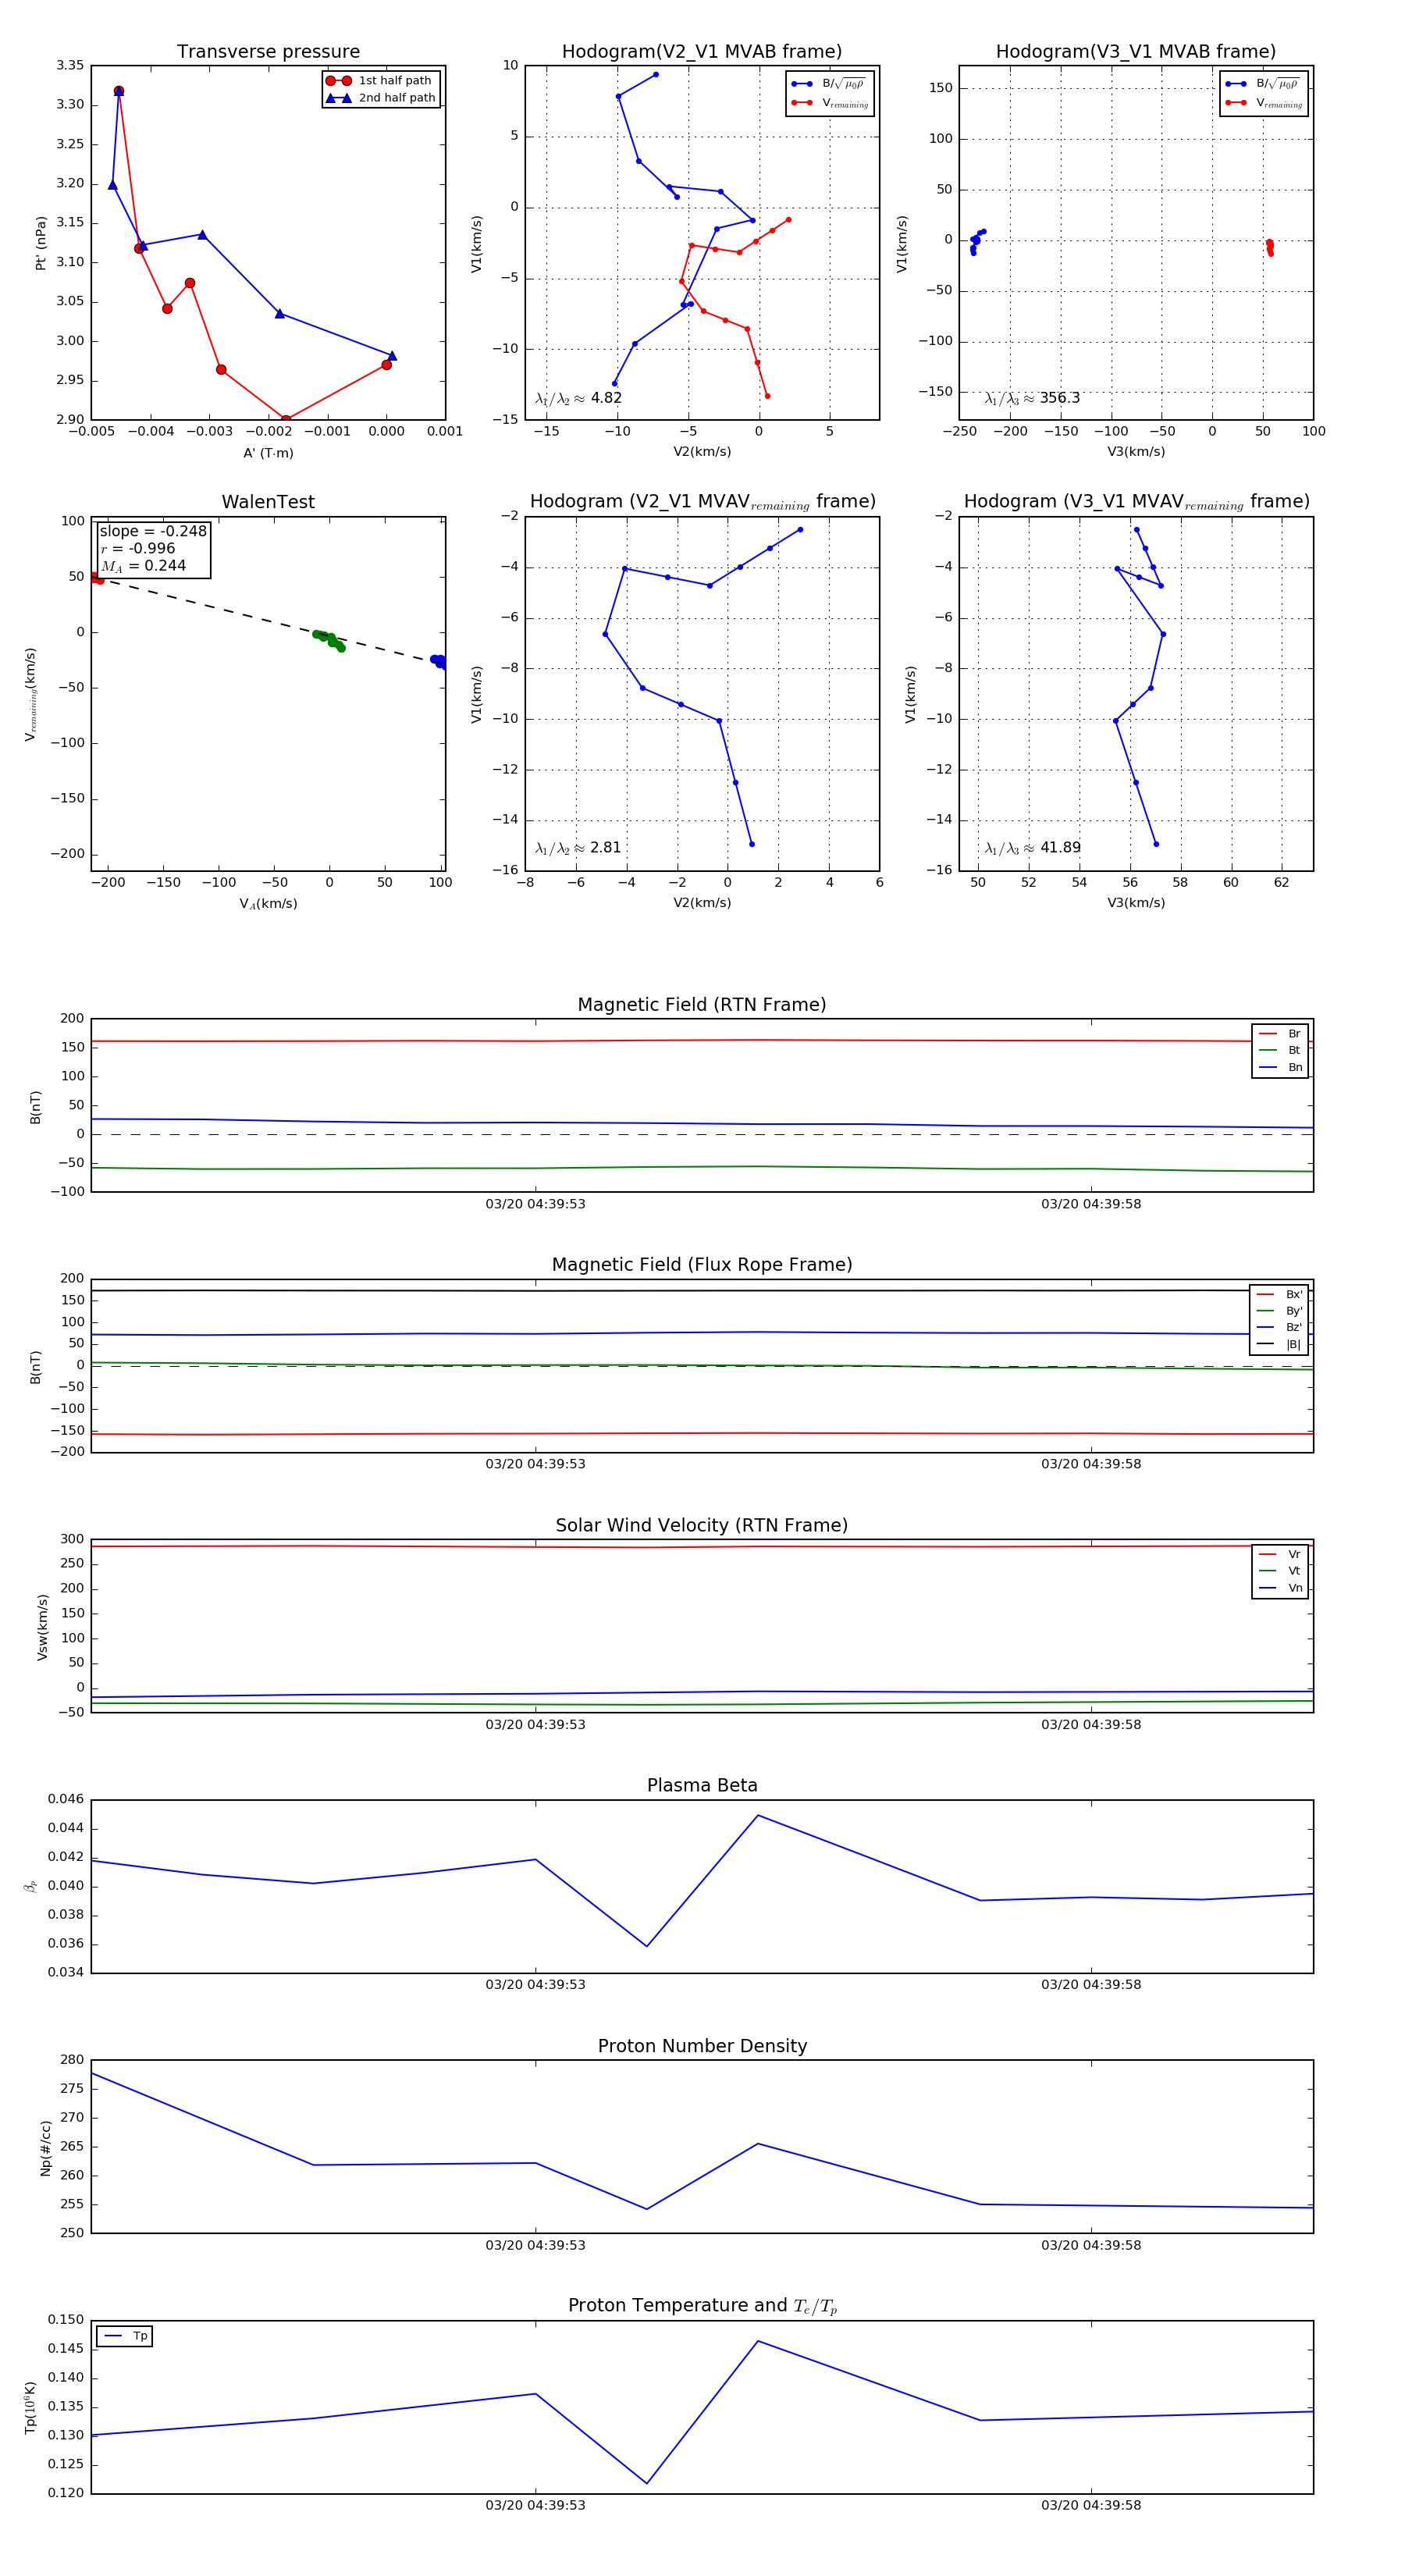The width and height of the screenshot is (1405, 2576).
Task: Click the 'Hodogram(V2_V1 MVAB frame)' title
Action: click(x=702, y=52)
